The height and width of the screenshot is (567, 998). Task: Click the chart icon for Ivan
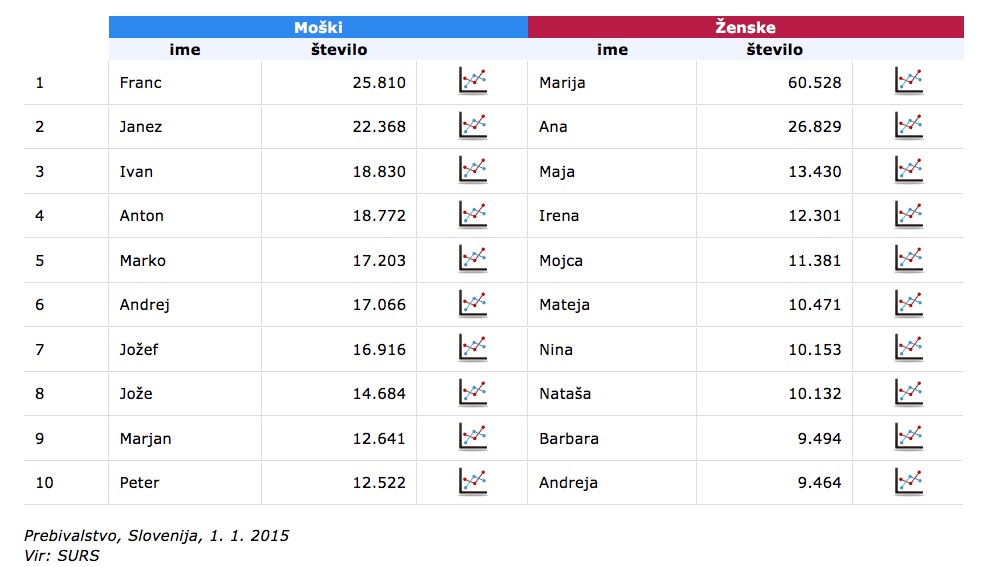(473, 171)
